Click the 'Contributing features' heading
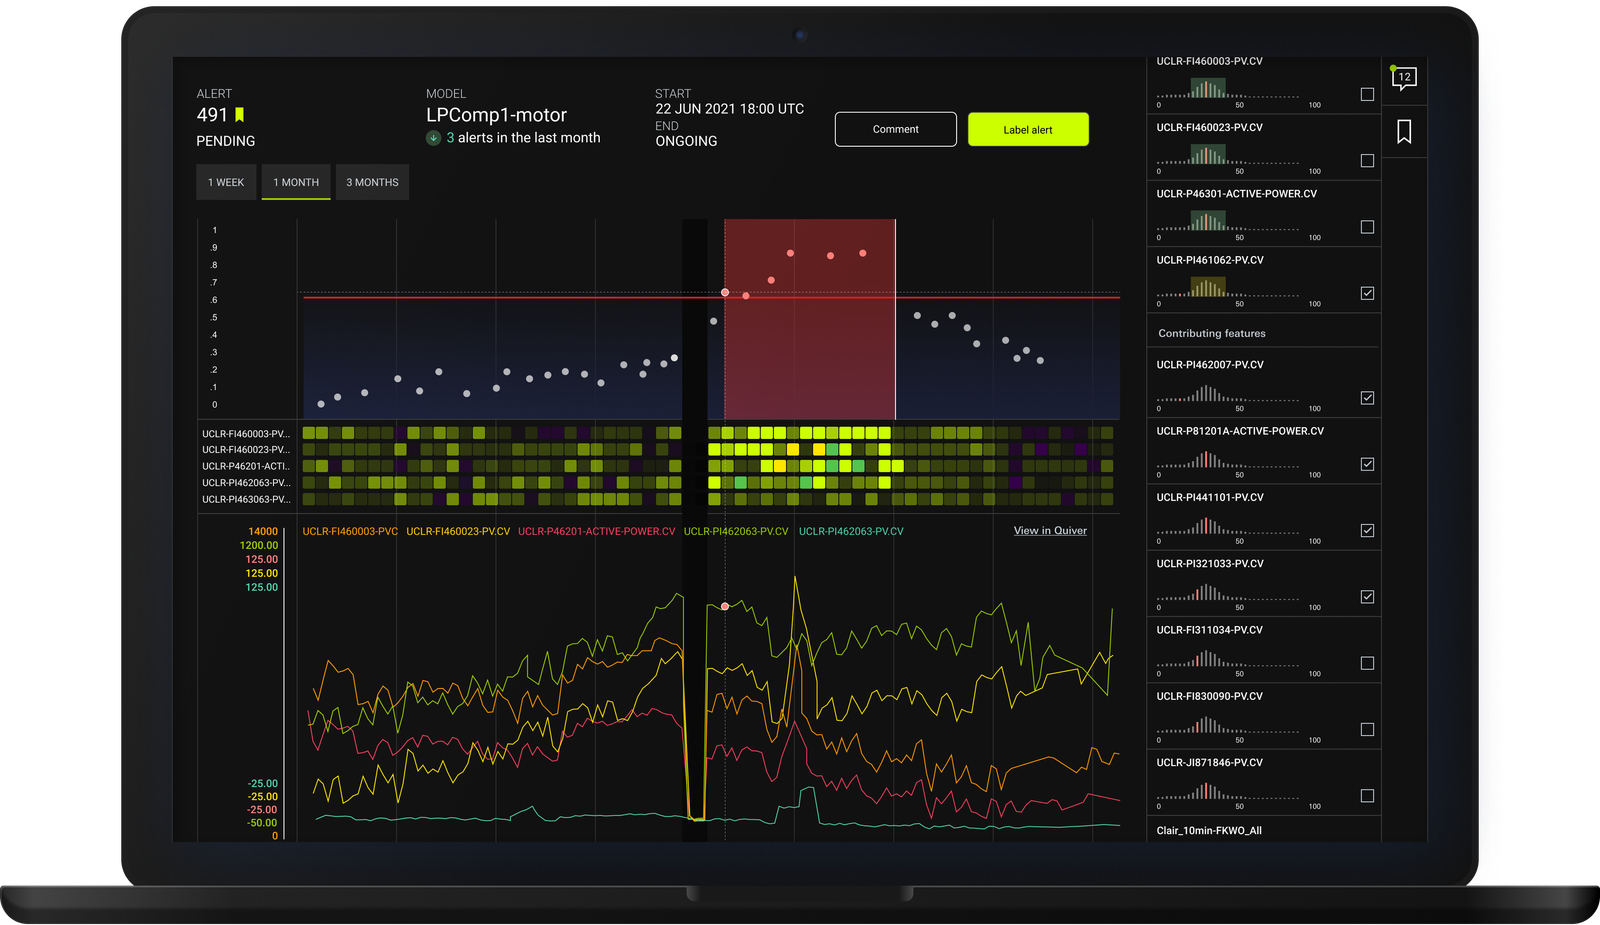The image size is (1600, 925). (x=1212, y=333)
